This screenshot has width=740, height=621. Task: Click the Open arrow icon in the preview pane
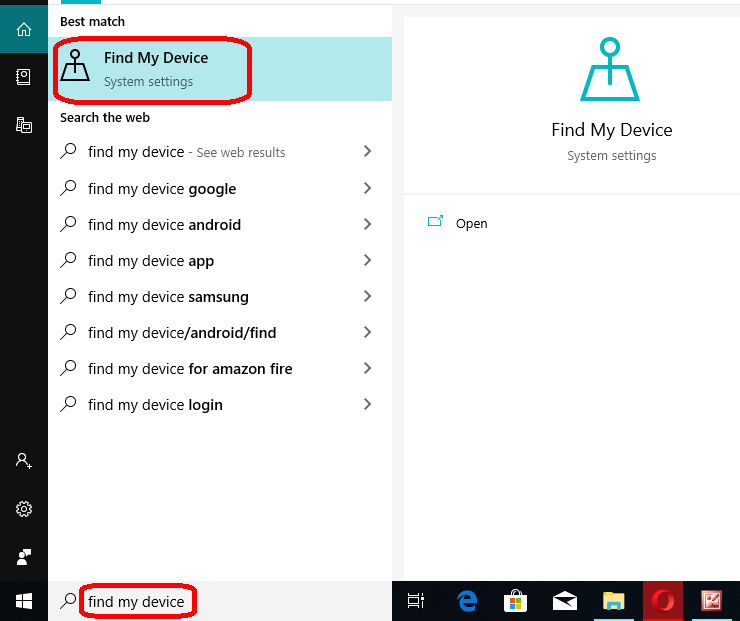pyautogui.click(x=435, y=221)
